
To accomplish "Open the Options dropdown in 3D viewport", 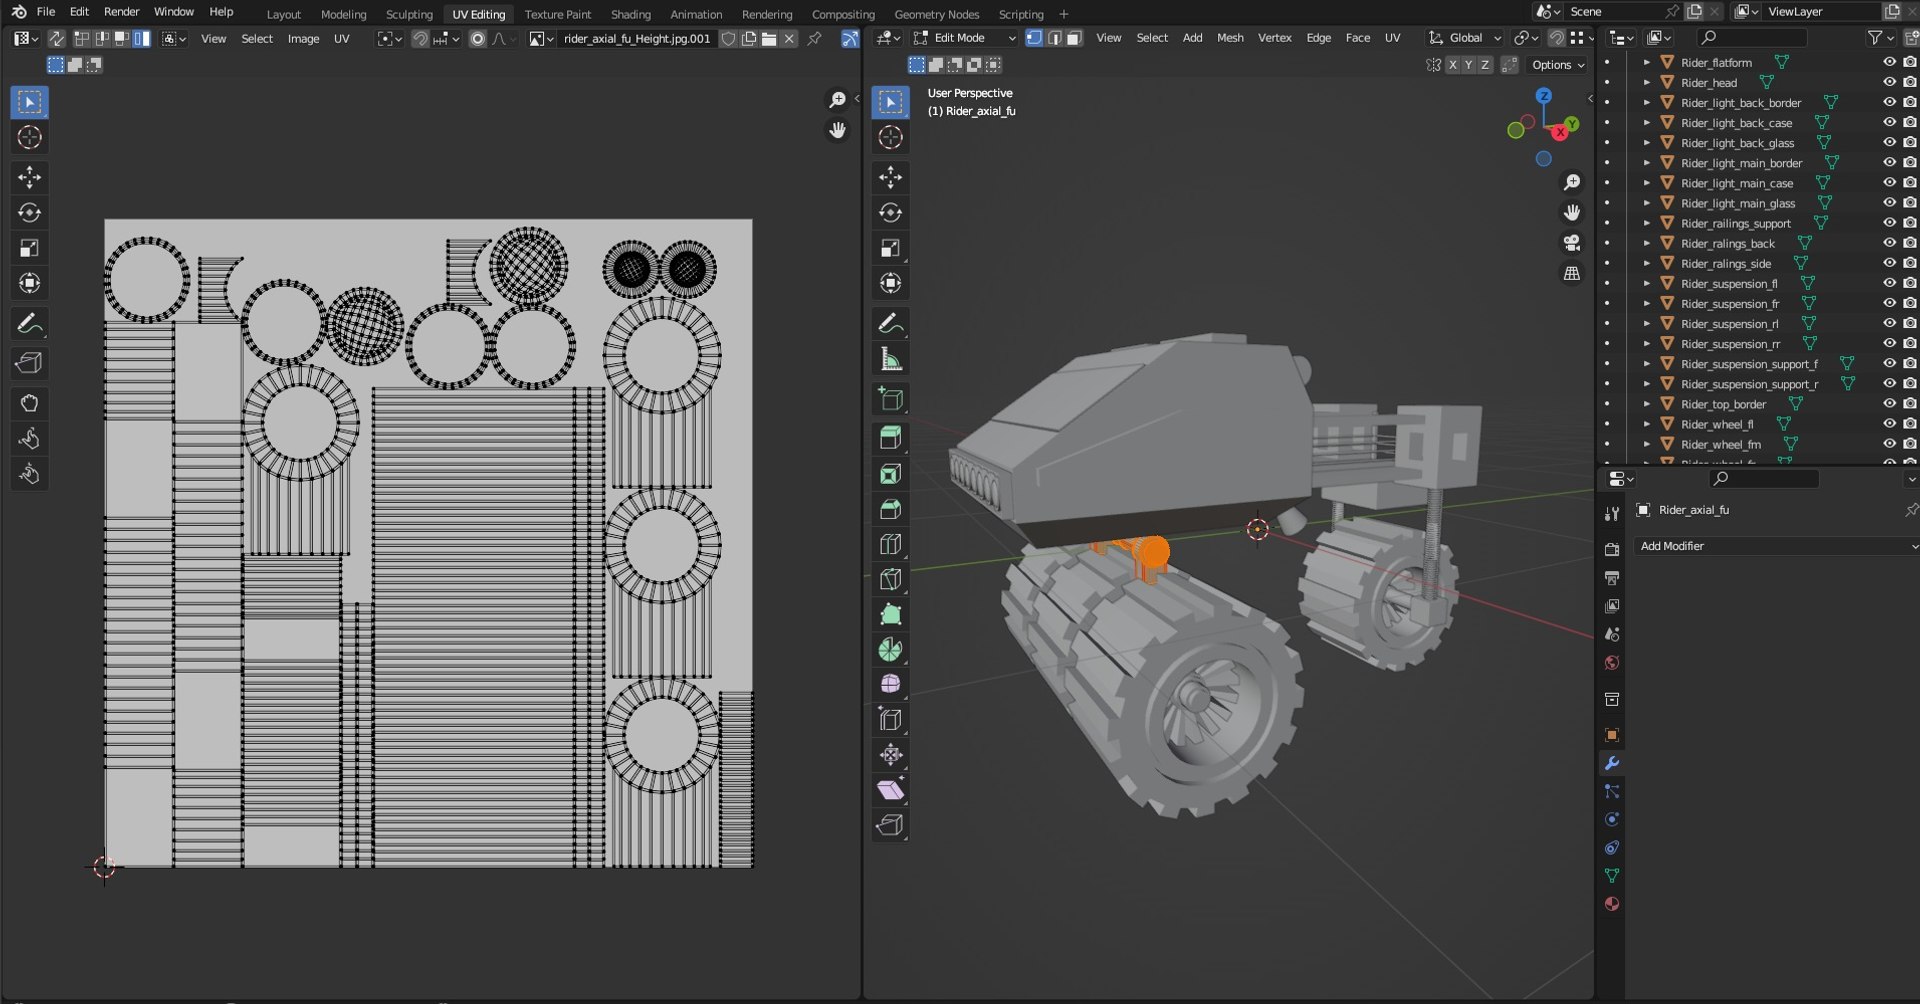I will [x=1558, y=65].
